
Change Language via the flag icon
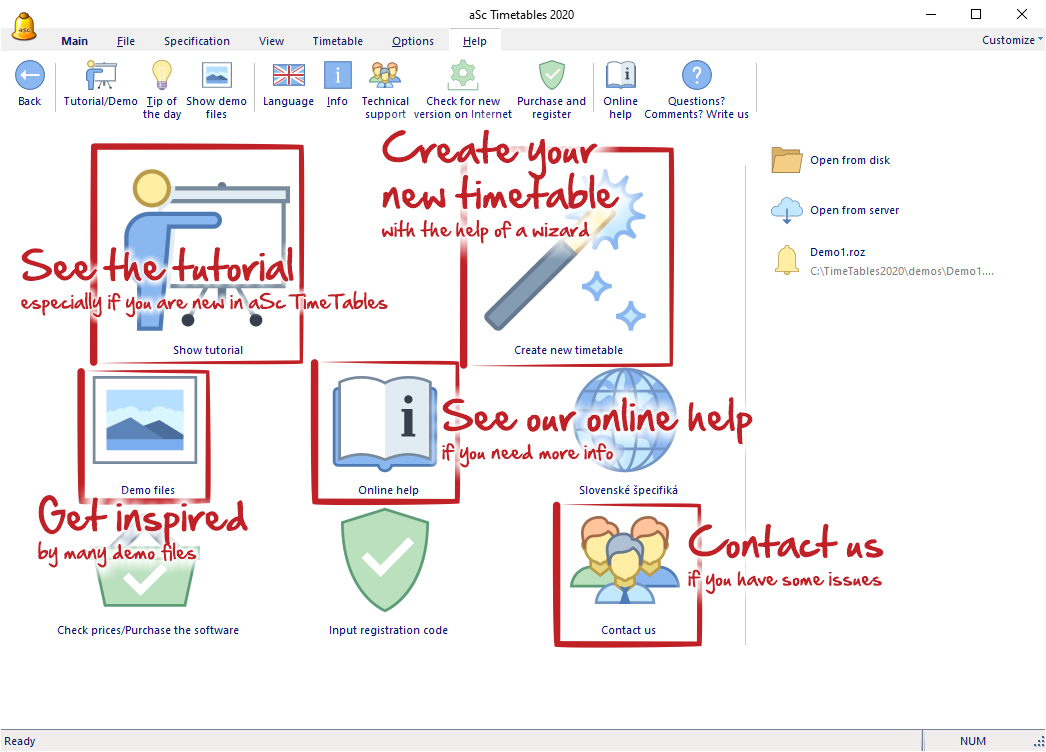coord(288,75)
